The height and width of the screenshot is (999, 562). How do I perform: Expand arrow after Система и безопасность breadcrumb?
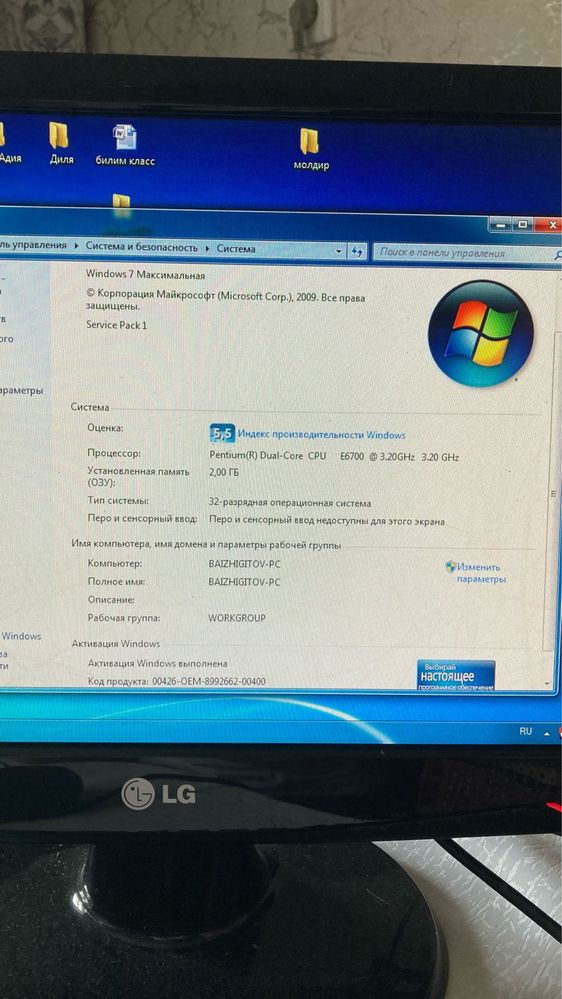click(207, 248)
